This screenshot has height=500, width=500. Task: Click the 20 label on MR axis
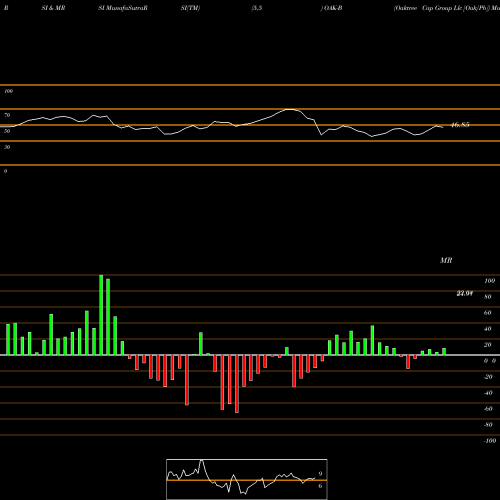click(488, 345)
